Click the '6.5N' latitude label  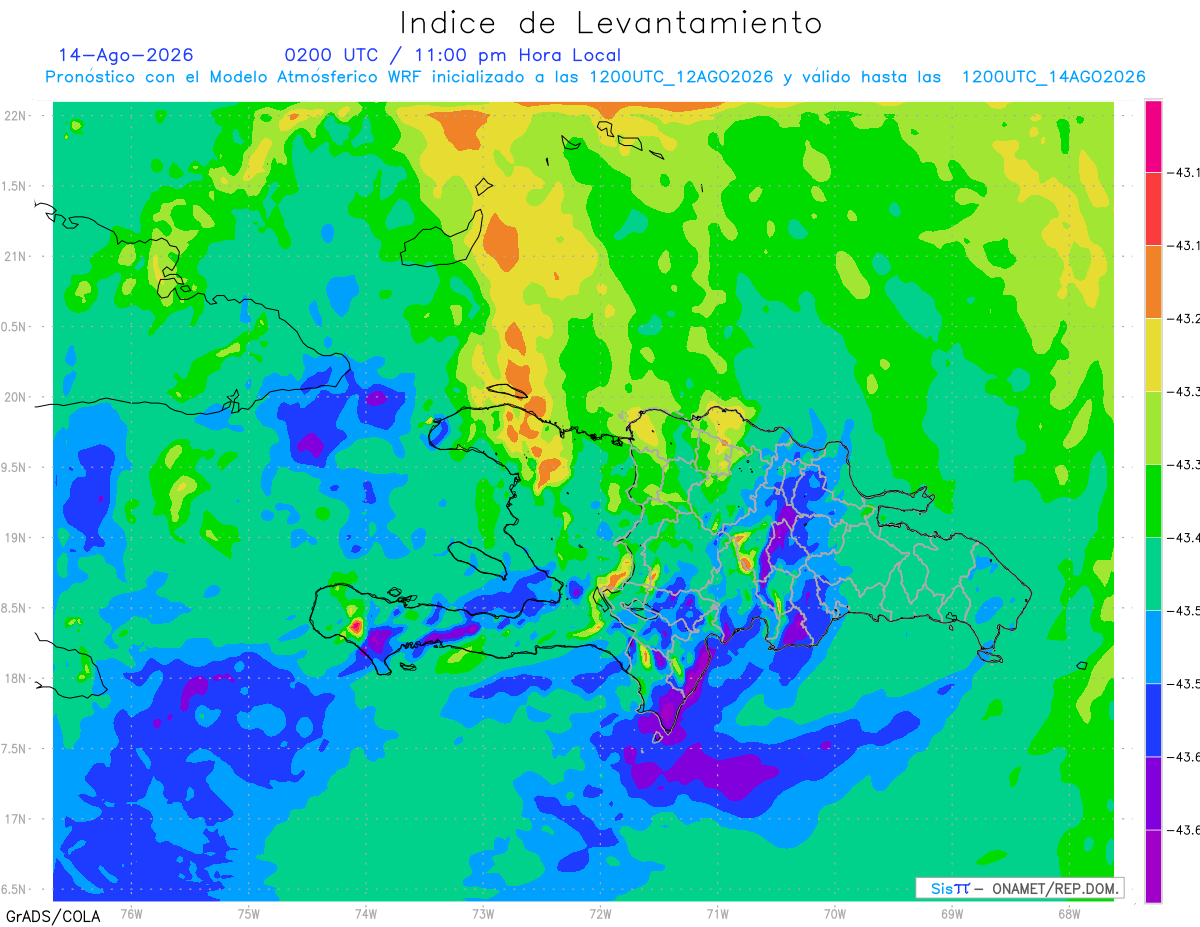point(13,889)
